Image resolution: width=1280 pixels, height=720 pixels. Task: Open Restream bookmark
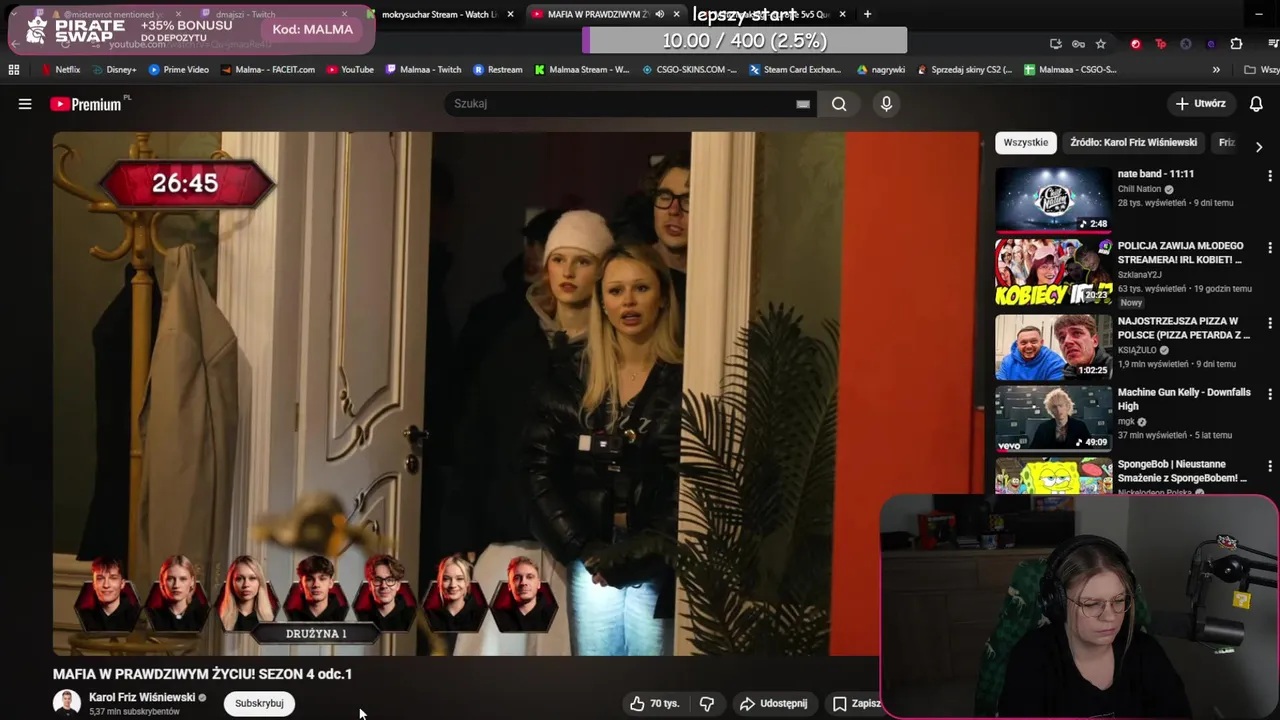point(498,70)
